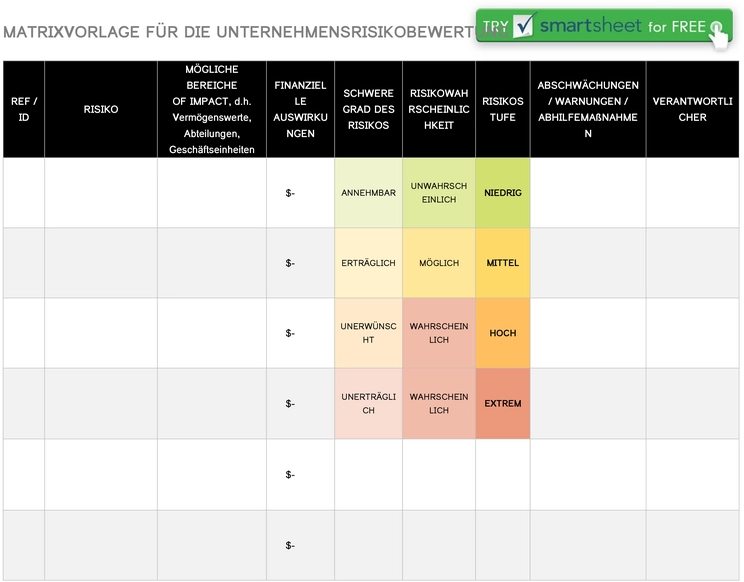
Task: Select the HOCH risk level cell
Action: point(502,333)
